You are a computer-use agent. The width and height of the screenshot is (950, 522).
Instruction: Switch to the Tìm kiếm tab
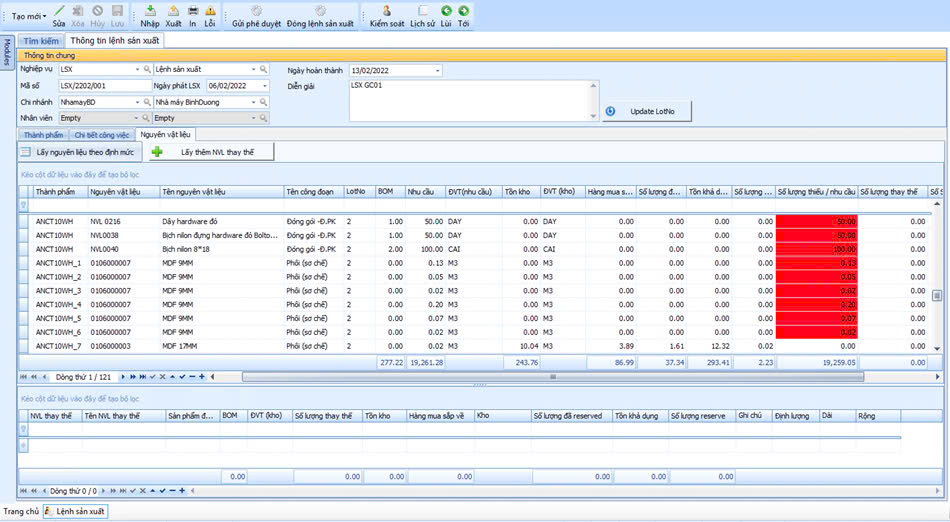point(41,41)
